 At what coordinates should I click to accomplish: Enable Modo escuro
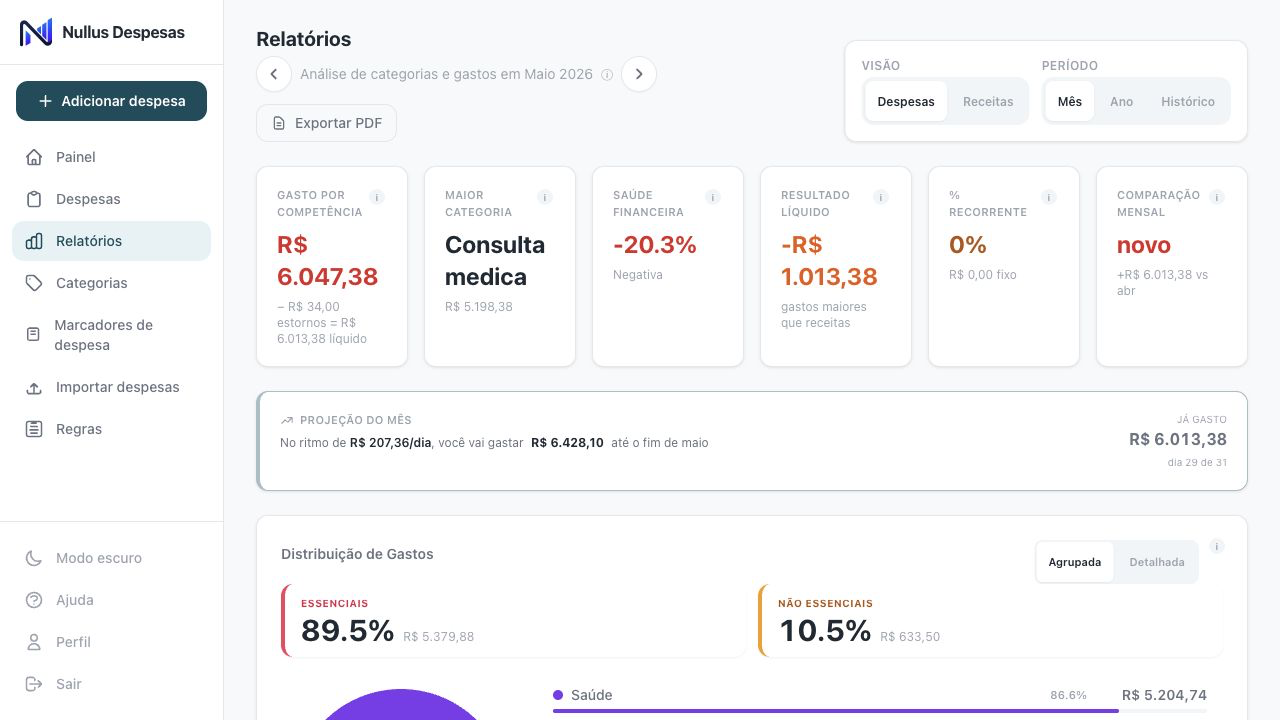pos(112,558)
